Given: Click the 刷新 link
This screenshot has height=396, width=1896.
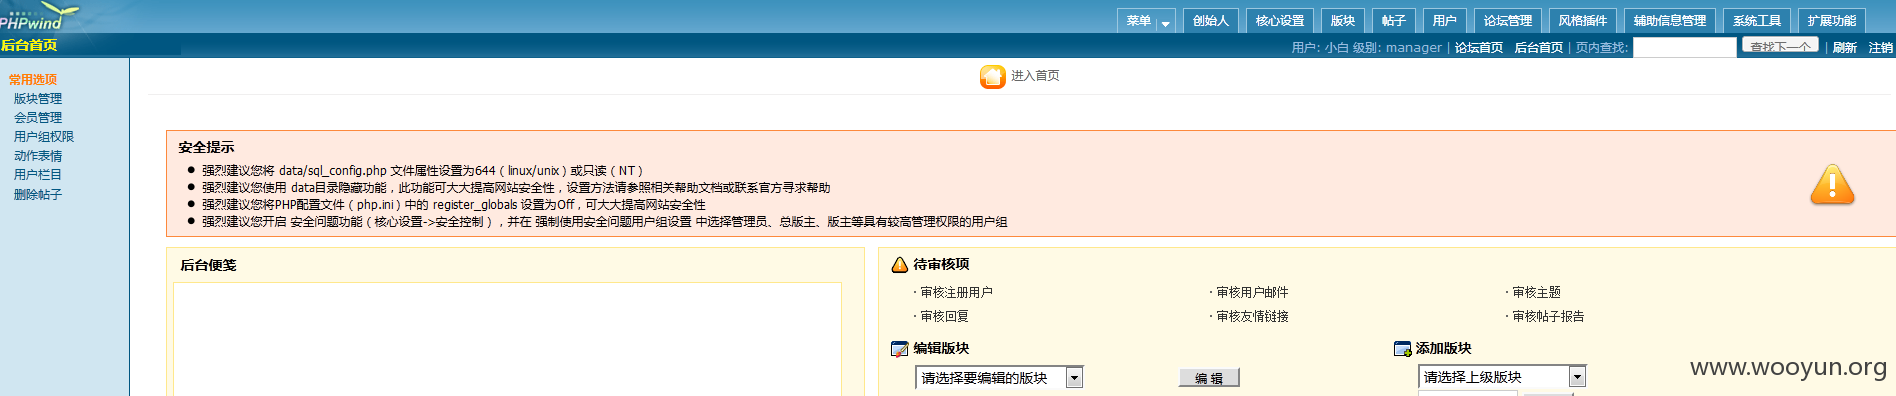Looking at the screenshot, I should [x=1845, y=48].
